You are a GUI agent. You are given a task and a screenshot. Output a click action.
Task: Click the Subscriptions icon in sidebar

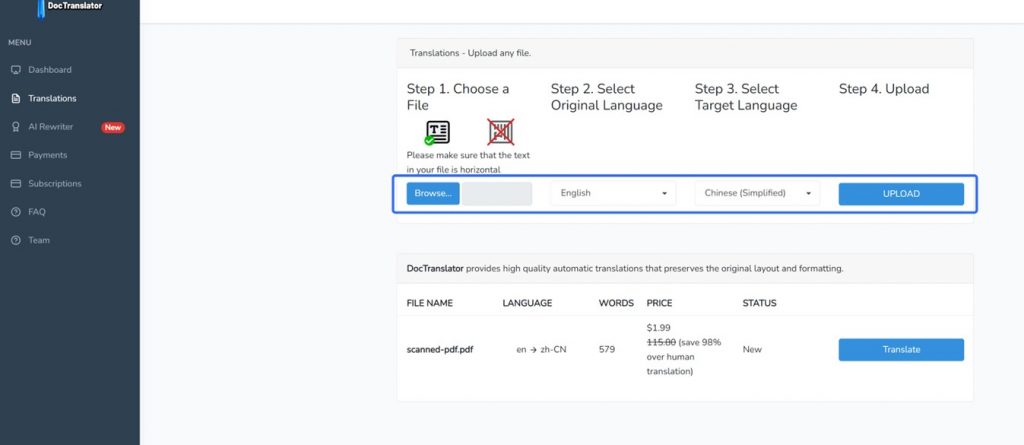coord(15,184)
